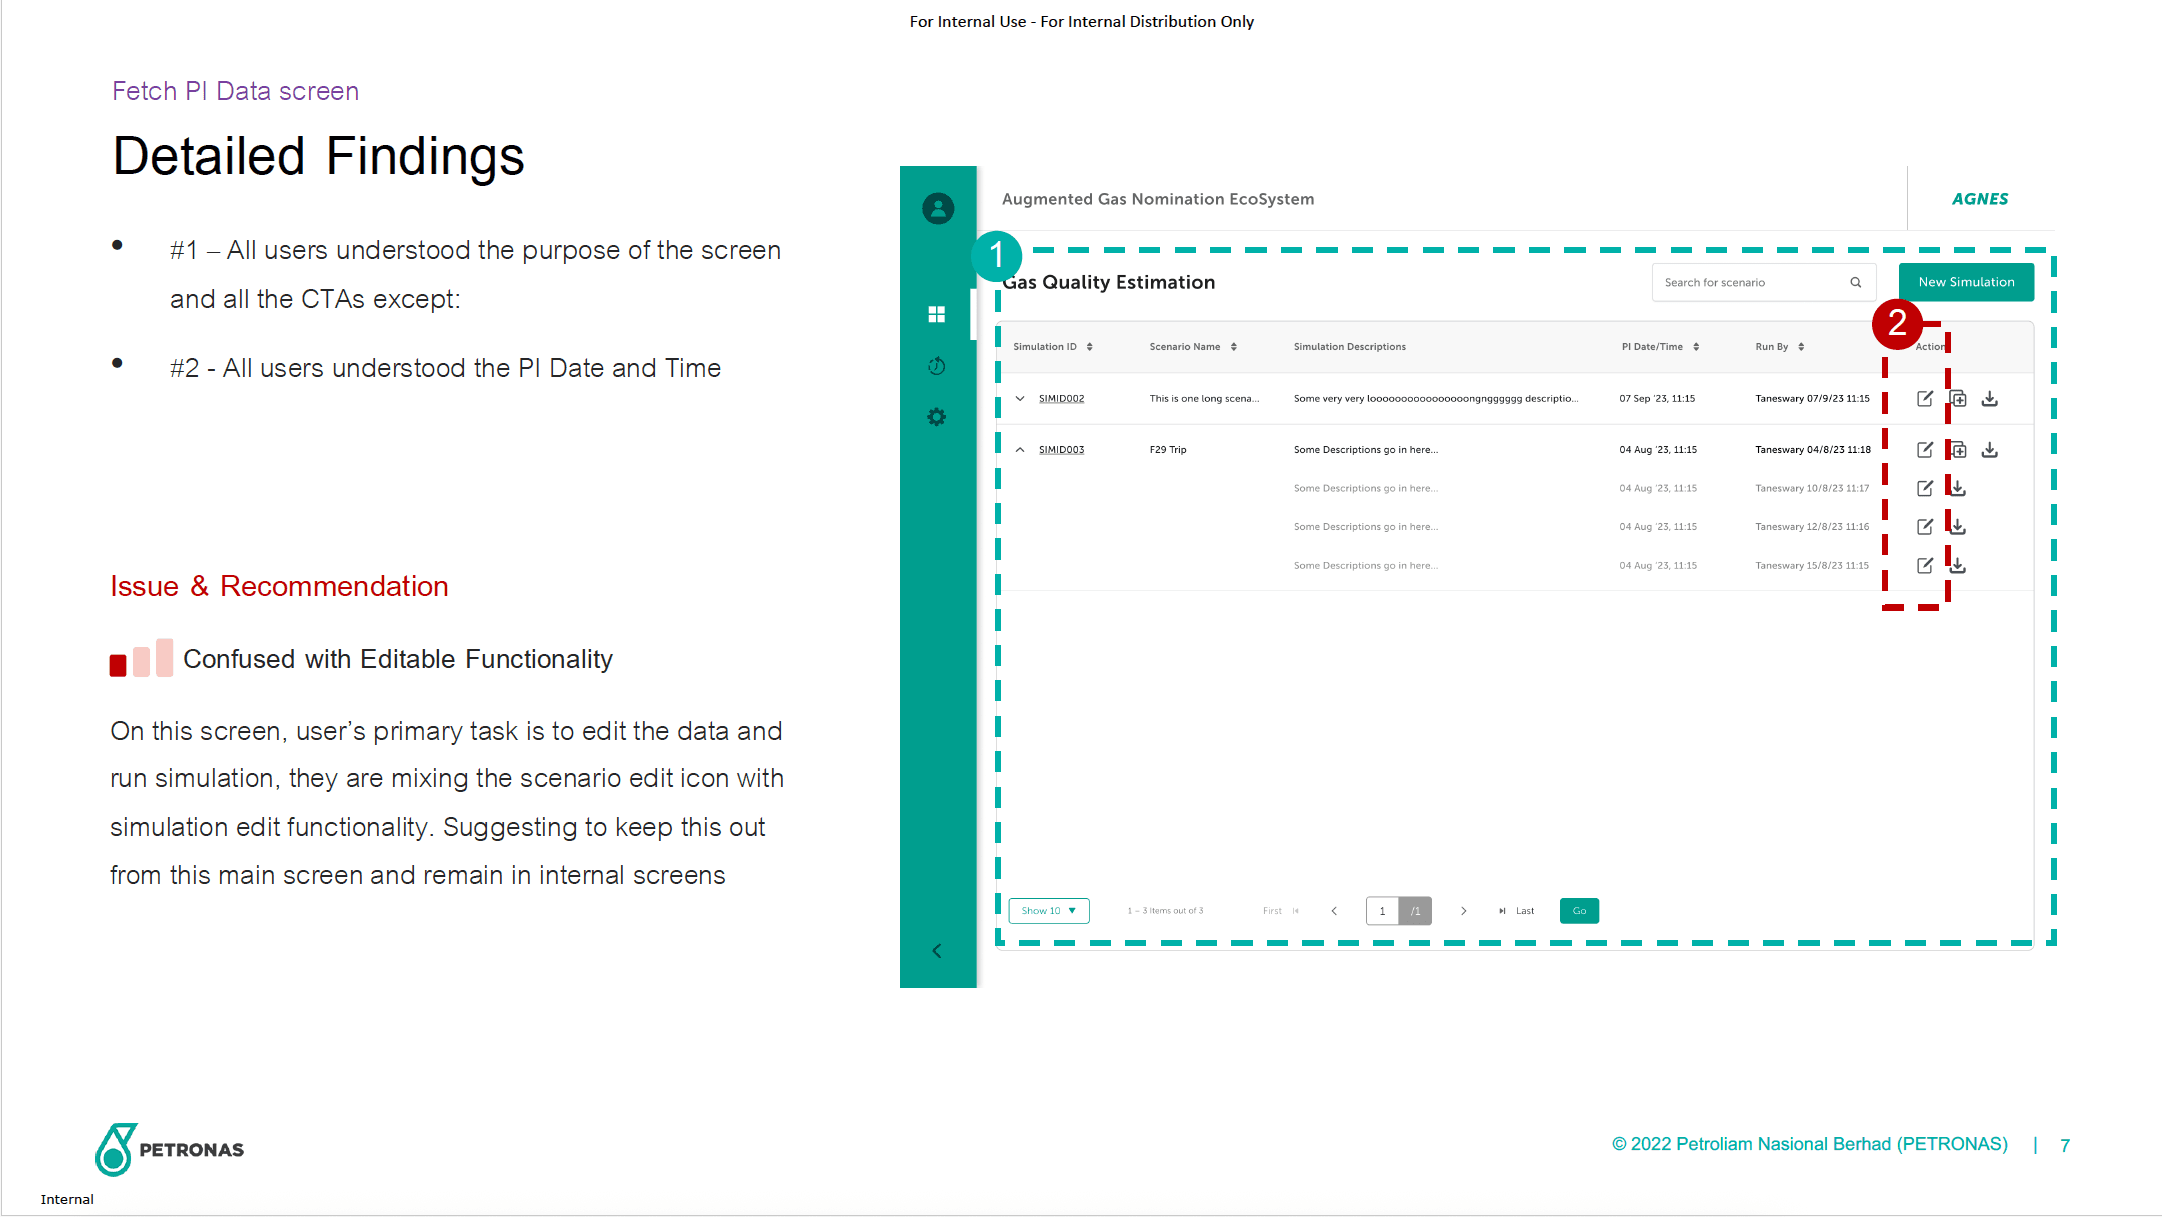Sort by PI Date/Time column

coord(1696,347)
